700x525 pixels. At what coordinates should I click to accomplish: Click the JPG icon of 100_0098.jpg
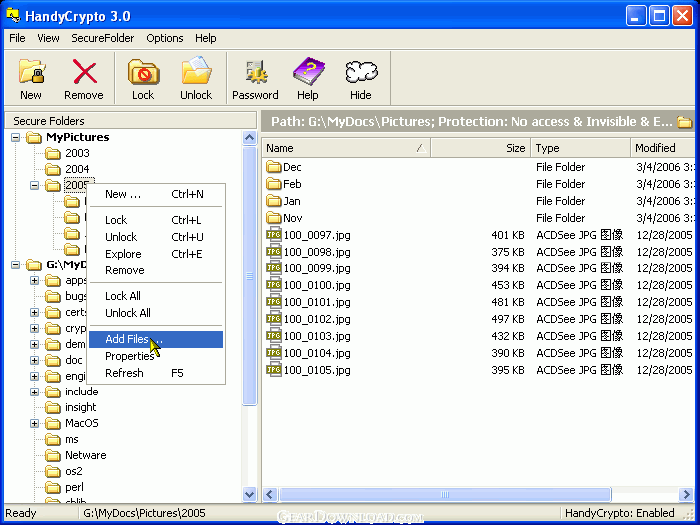pos(274,252)
